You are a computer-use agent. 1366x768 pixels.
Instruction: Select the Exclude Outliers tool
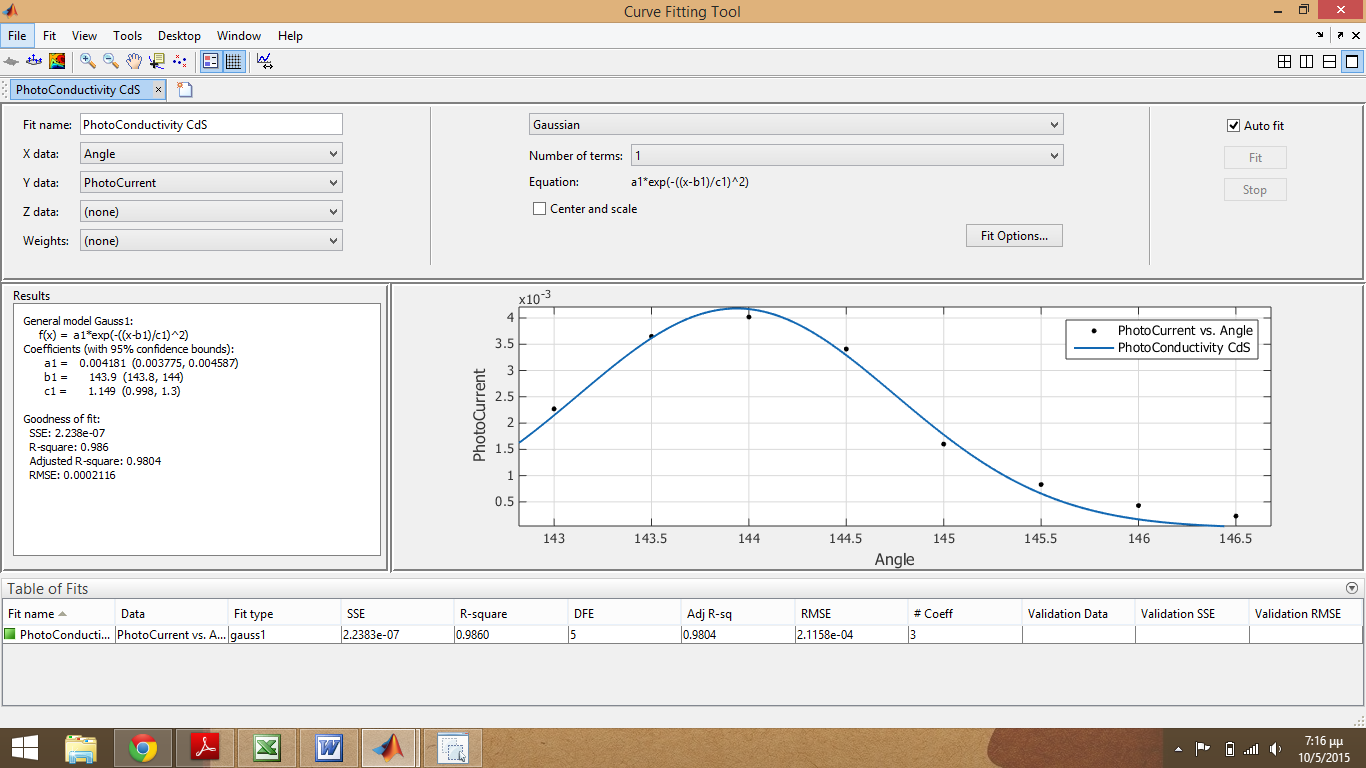click(180, 61)
